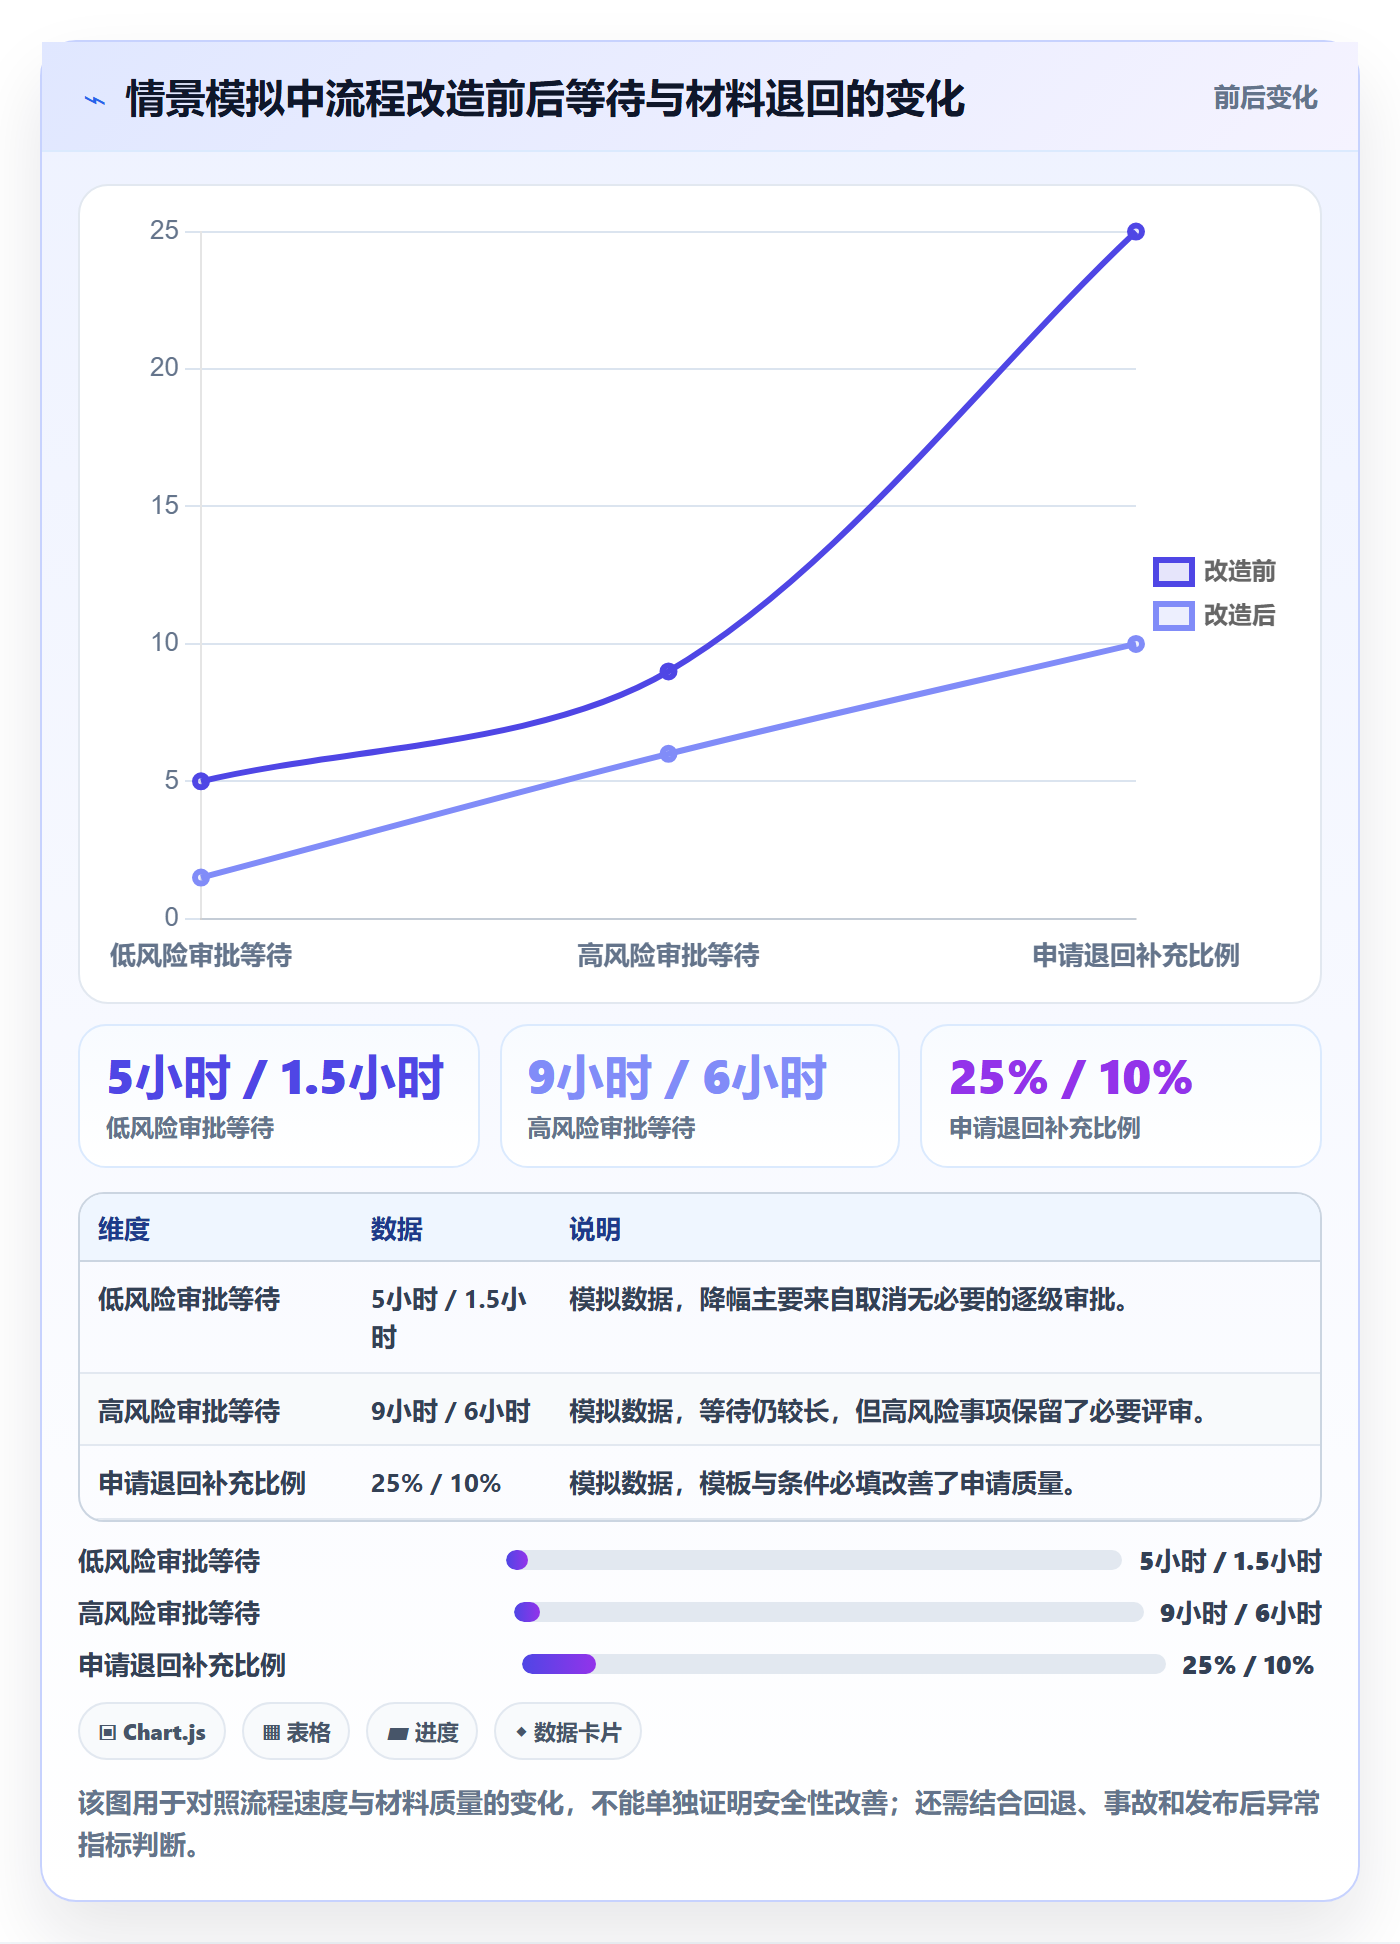Open the 5小时 / 1.5小时 data card
The width and height of the screenshot is (1400, 1944).
point(279,1096)
